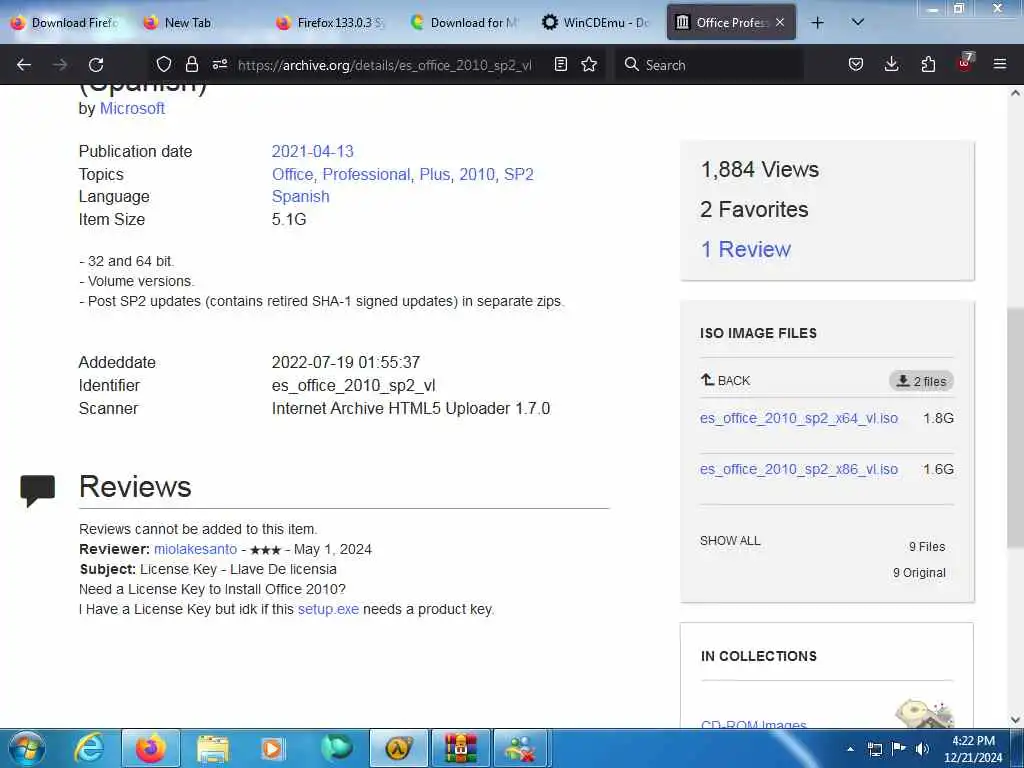Open Firefox from the taskbar
Screen dimensions: 1024x768
(151, 748)
